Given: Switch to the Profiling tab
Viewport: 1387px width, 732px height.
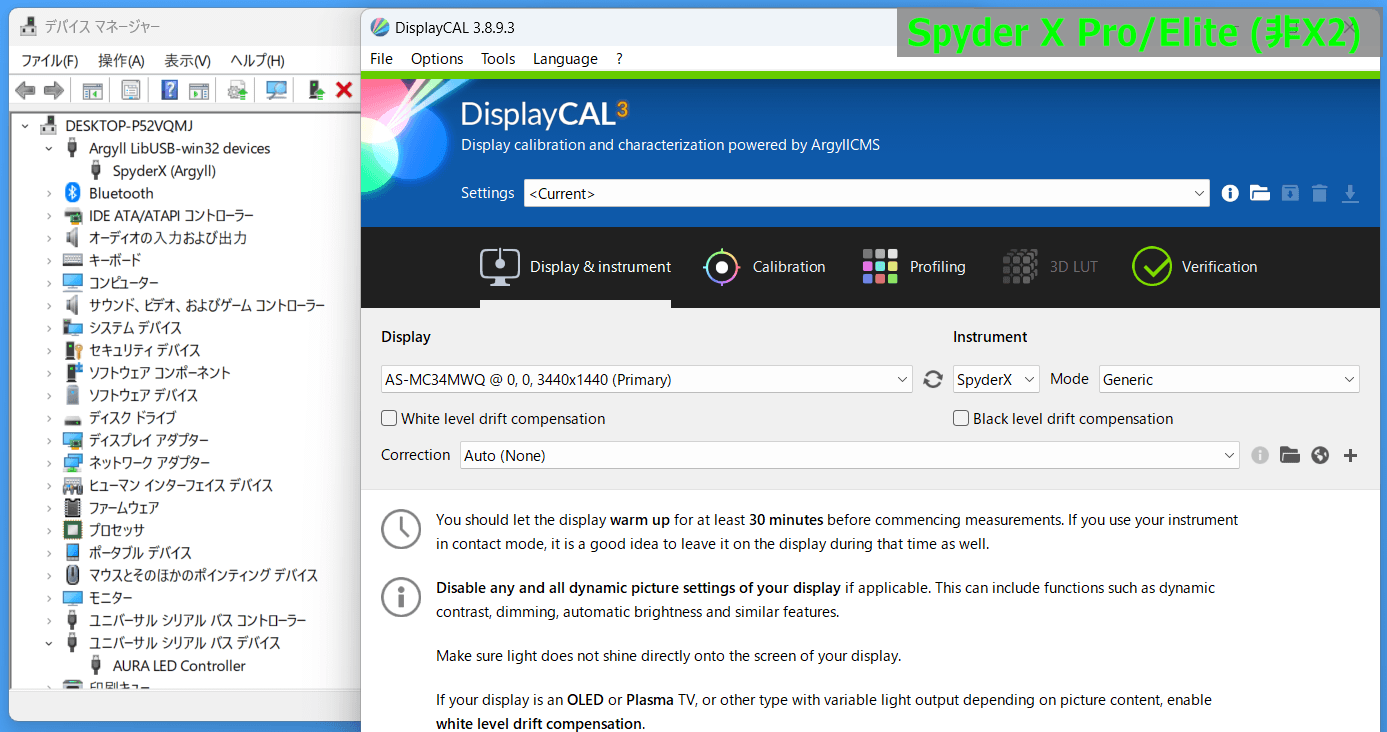Looking at the screenshot, I should click(913, 267).
